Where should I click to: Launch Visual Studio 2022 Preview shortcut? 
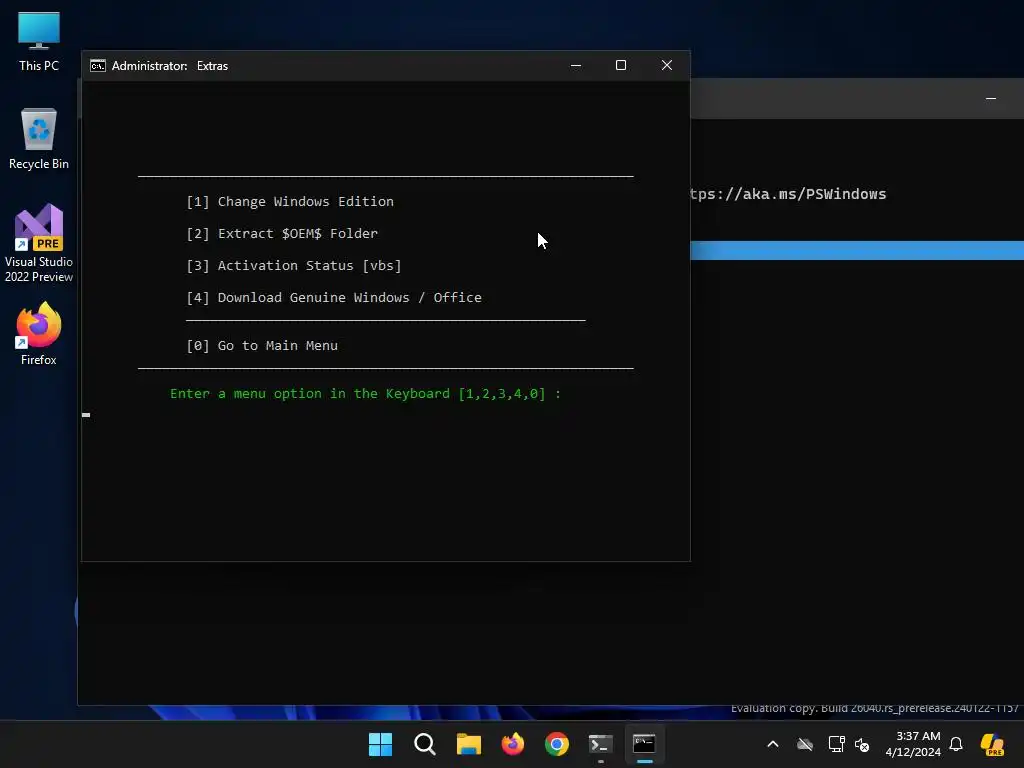(39, 243)
